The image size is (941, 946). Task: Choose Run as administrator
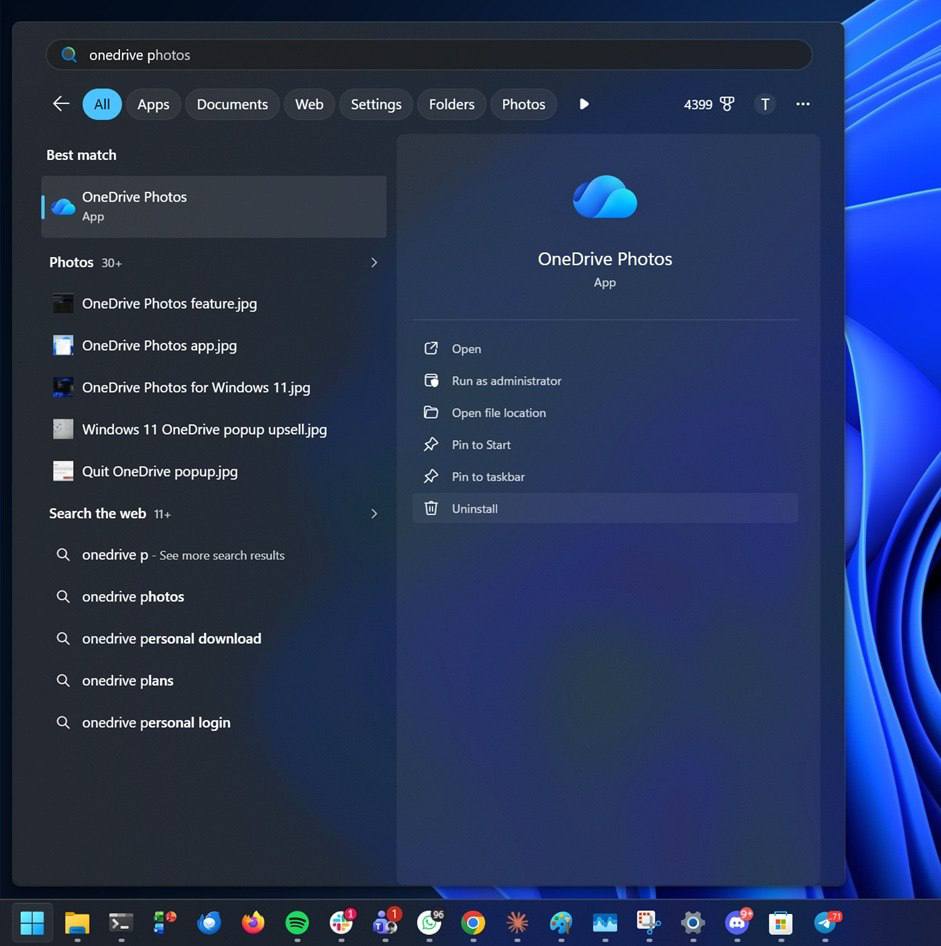[x=605, y=381]
